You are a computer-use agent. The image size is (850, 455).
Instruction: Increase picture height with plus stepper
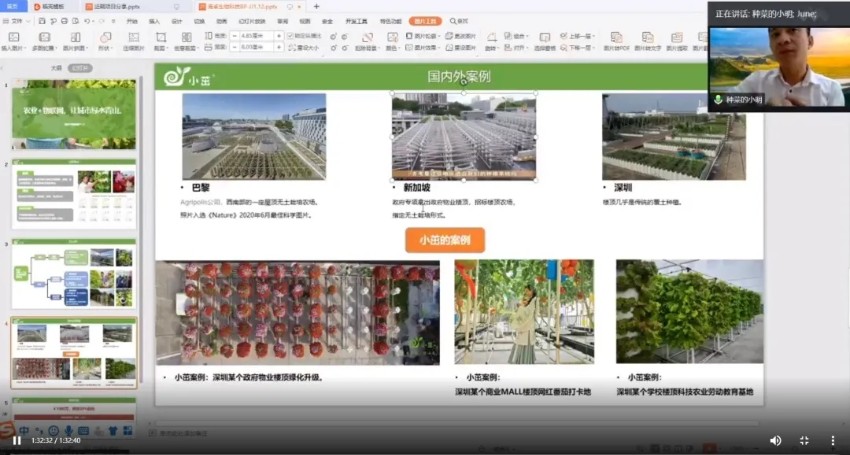click(279, 36)
